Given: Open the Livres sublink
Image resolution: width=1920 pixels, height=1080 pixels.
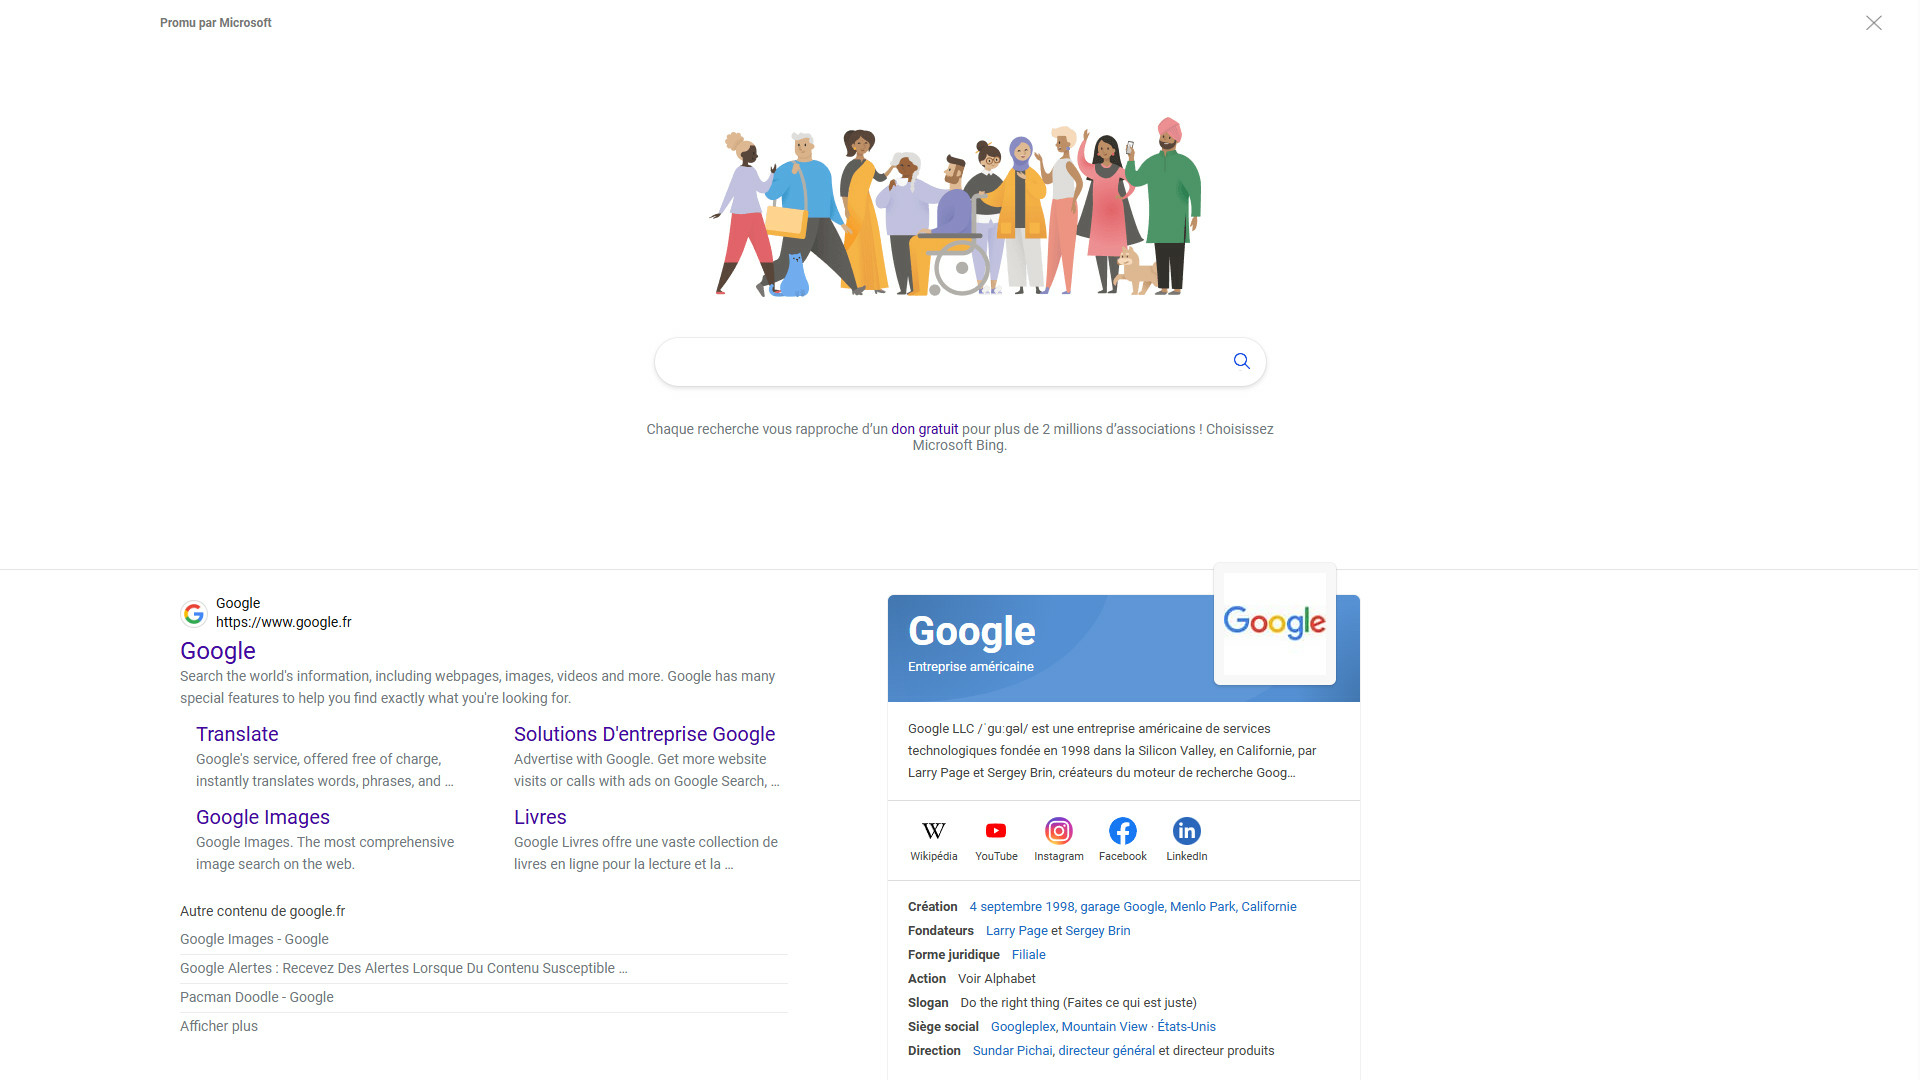Looking at the screenshot, I should 540,817.
